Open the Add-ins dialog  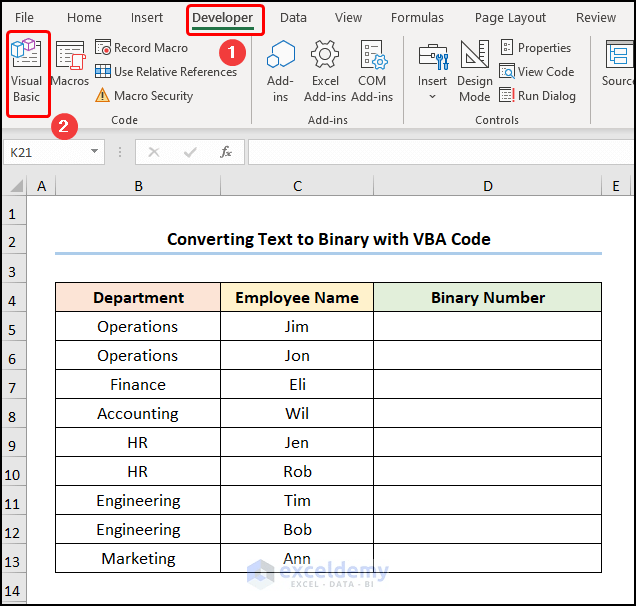[x=280, y=71]
